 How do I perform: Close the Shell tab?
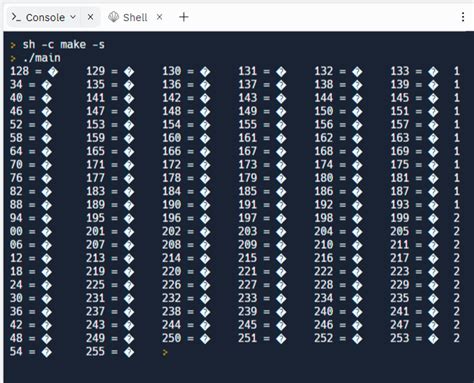click(x=160, y=17)
